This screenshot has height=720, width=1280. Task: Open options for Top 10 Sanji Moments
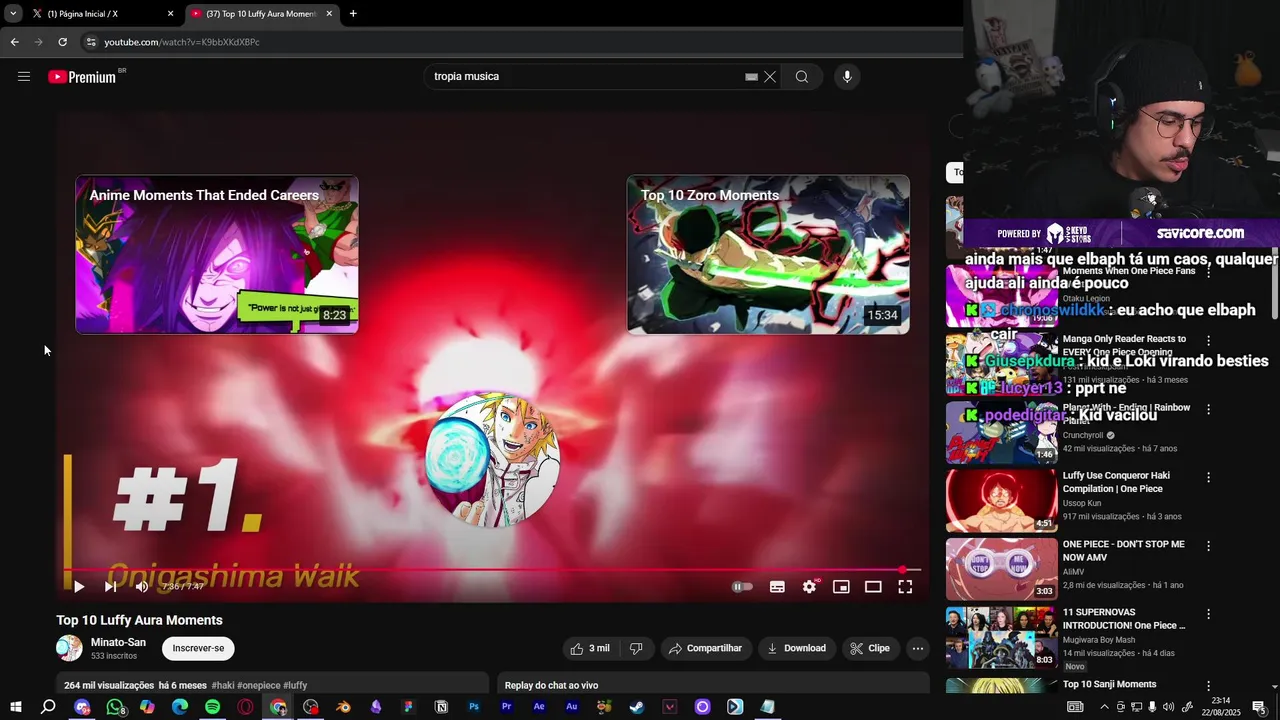click(1208, 686)
